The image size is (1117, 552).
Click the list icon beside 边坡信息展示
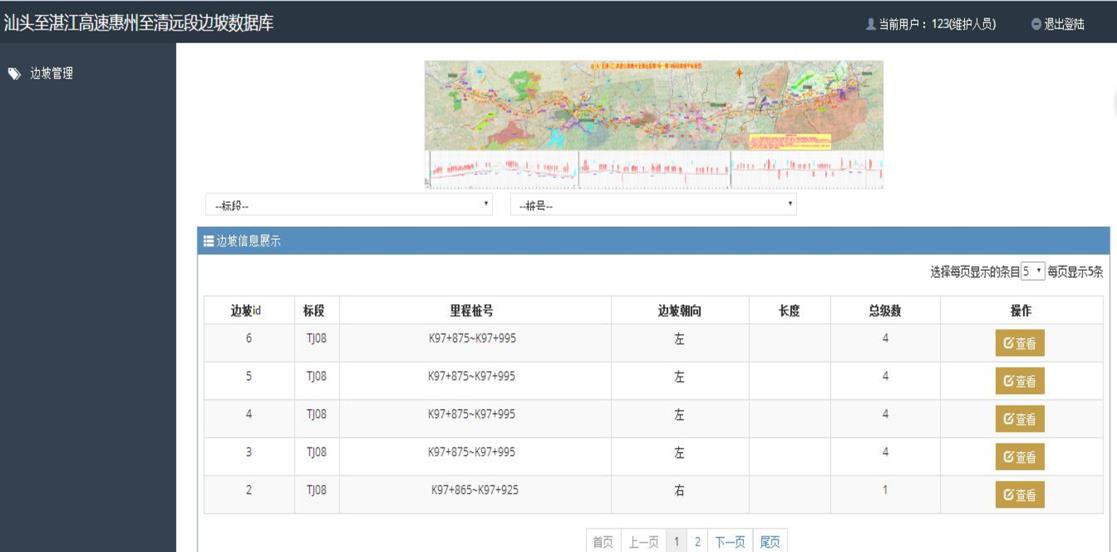click(209, 241)
